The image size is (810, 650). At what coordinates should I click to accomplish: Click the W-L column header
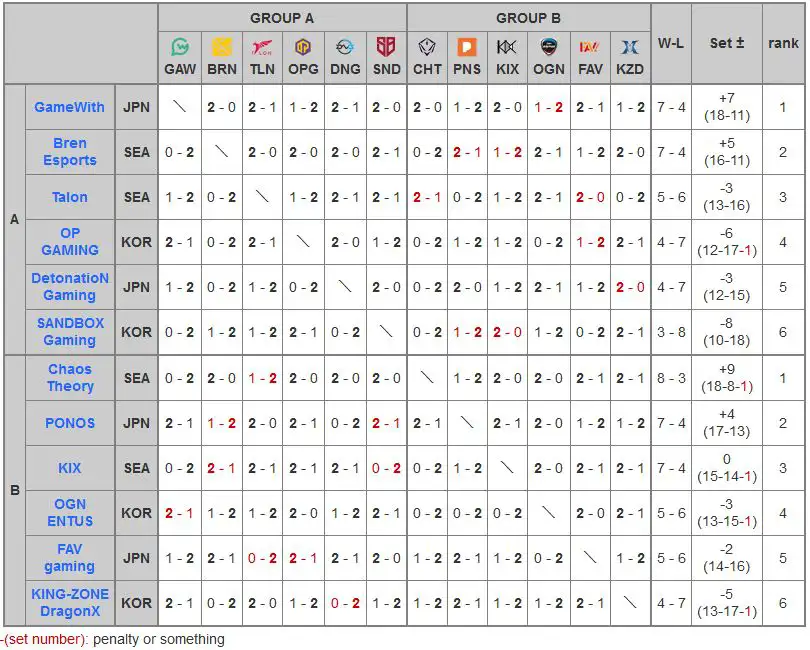[671, 45]
